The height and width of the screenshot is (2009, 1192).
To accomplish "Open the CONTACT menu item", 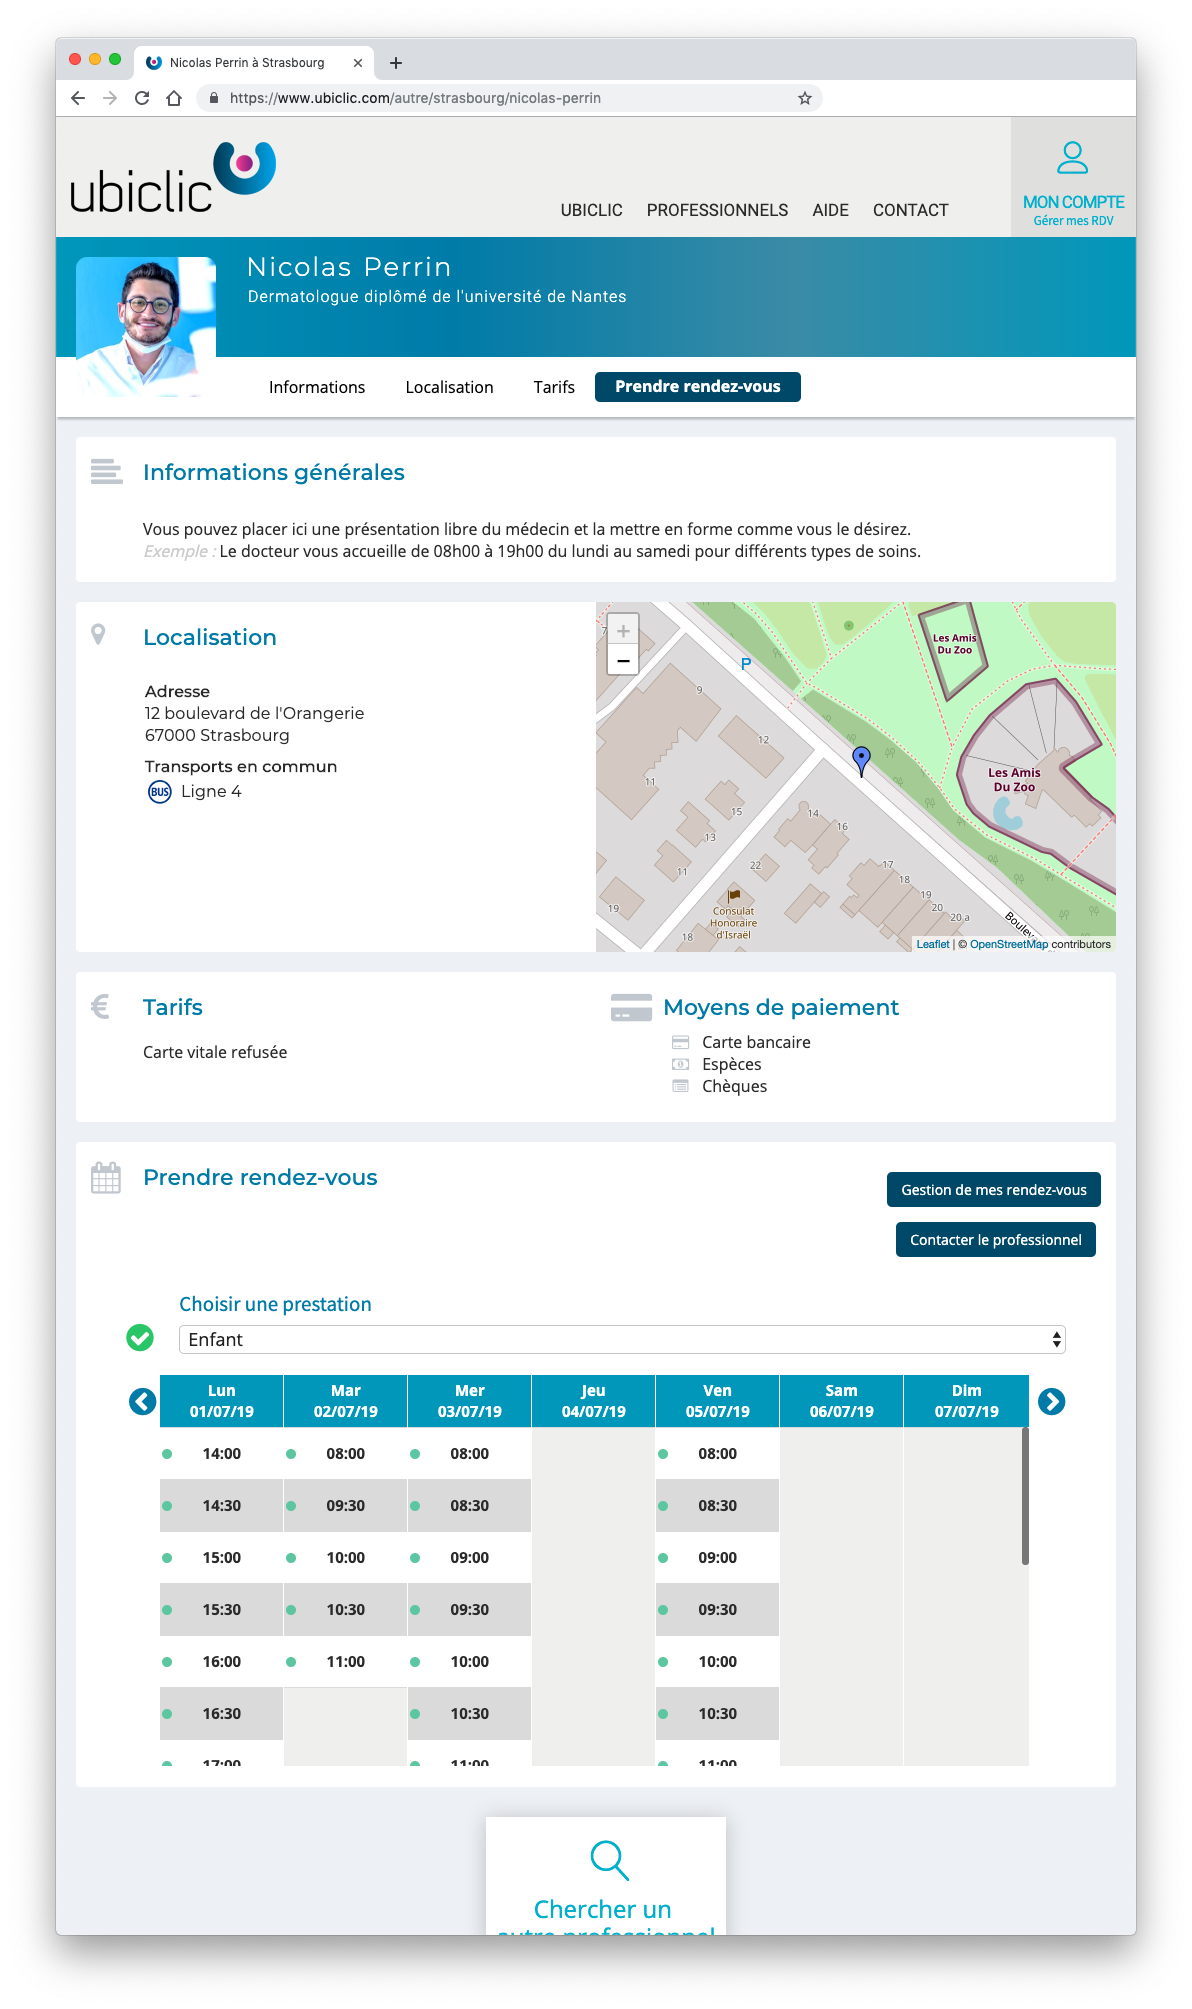I will tap(911, 210).
